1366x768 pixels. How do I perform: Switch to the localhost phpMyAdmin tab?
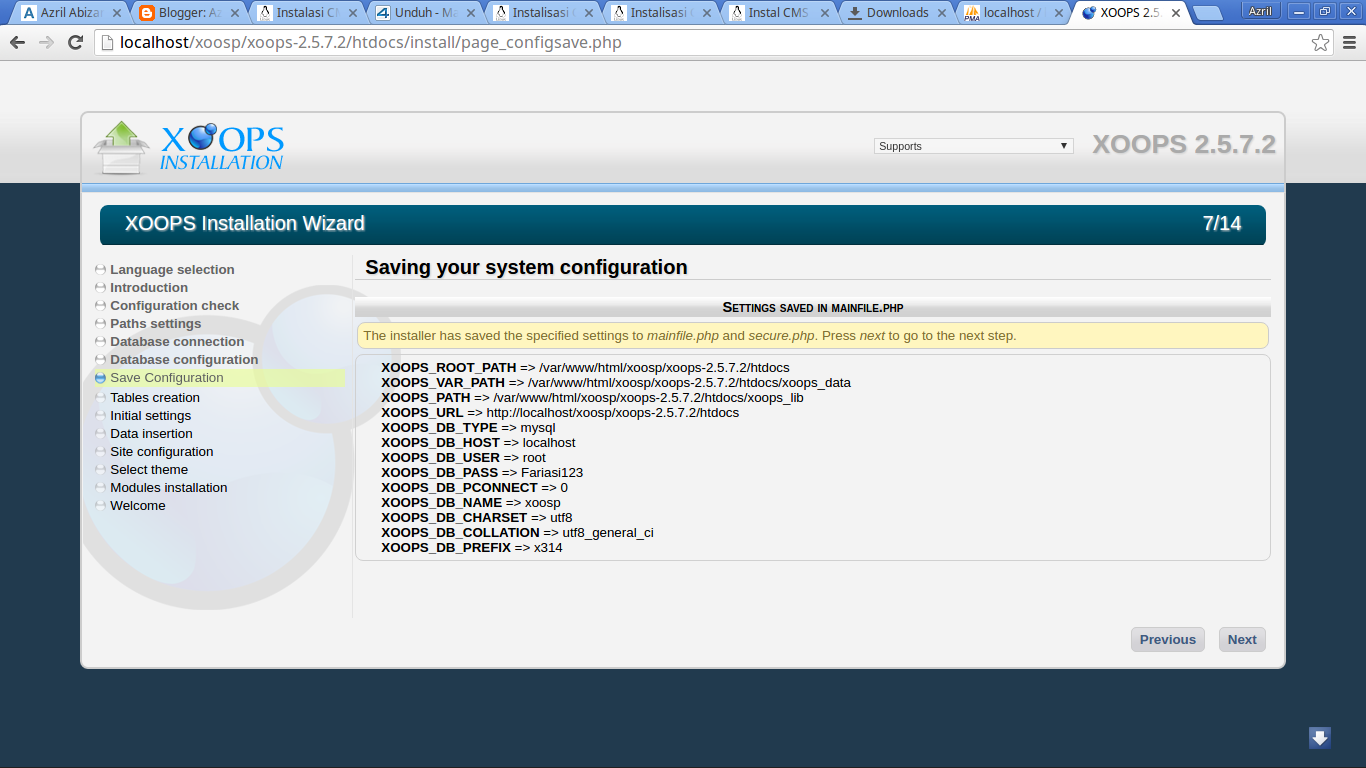[x=1012, y=13]
